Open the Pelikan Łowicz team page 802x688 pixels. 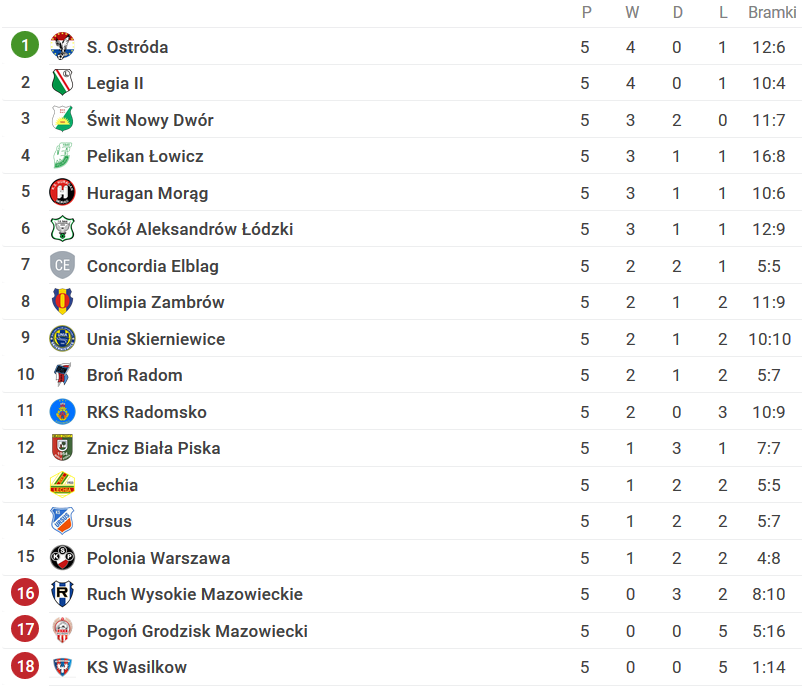click(145, 156)
